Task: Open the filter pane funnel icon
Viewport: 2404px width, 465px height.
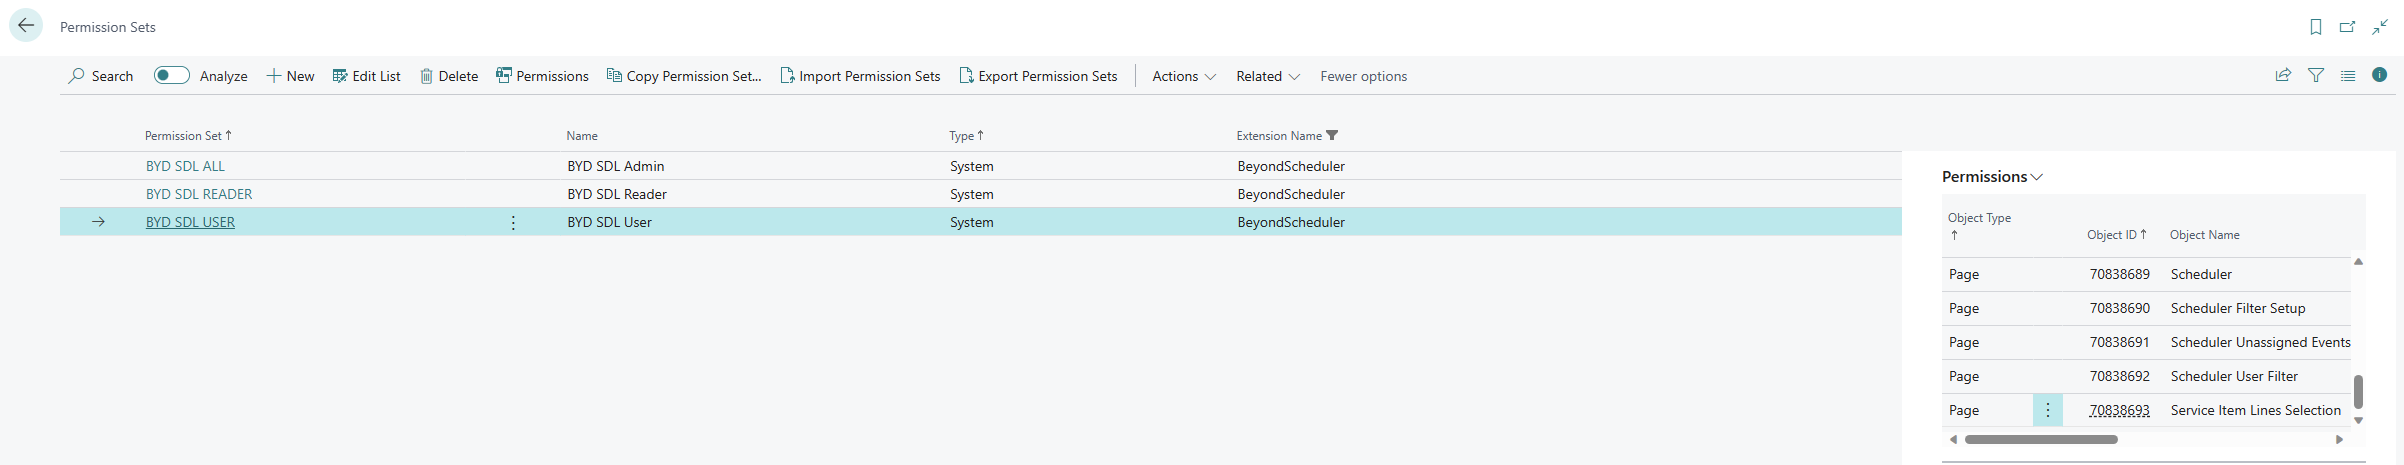Action: pos(2316,75)
